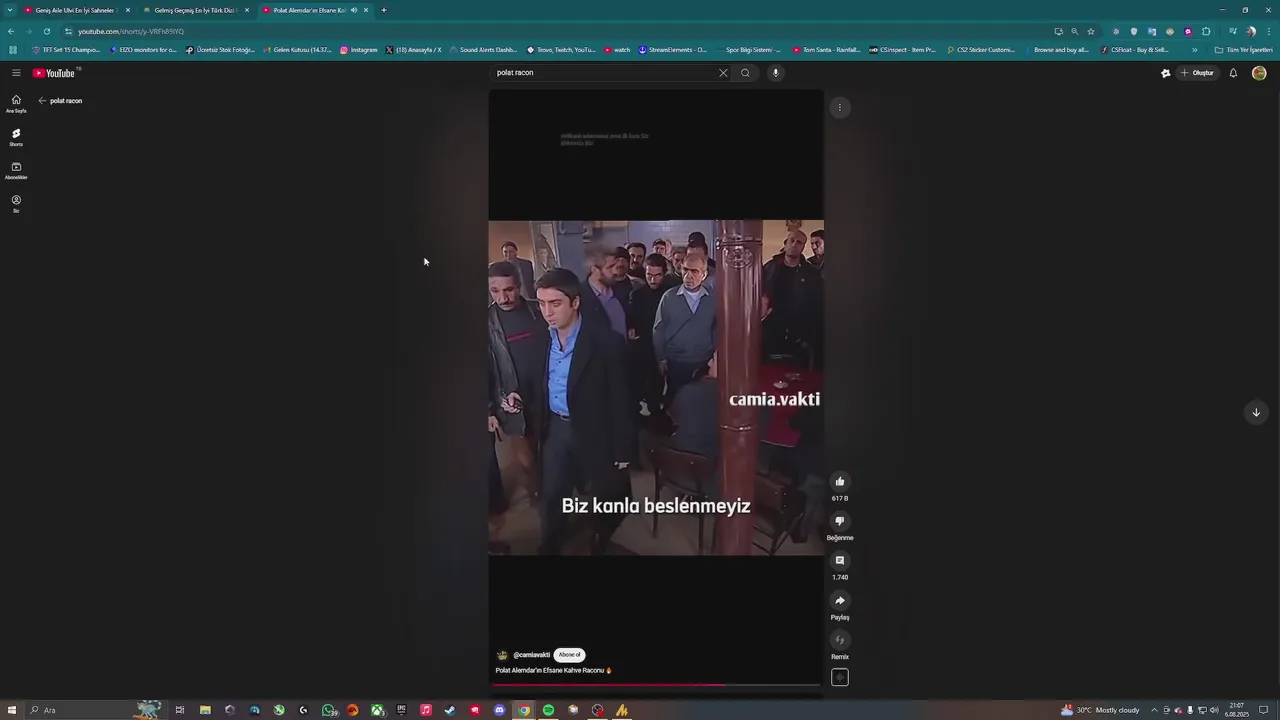Seek in the Short's red progress bar
Screen dimensions: 1280x720
(x=656, y=685)
